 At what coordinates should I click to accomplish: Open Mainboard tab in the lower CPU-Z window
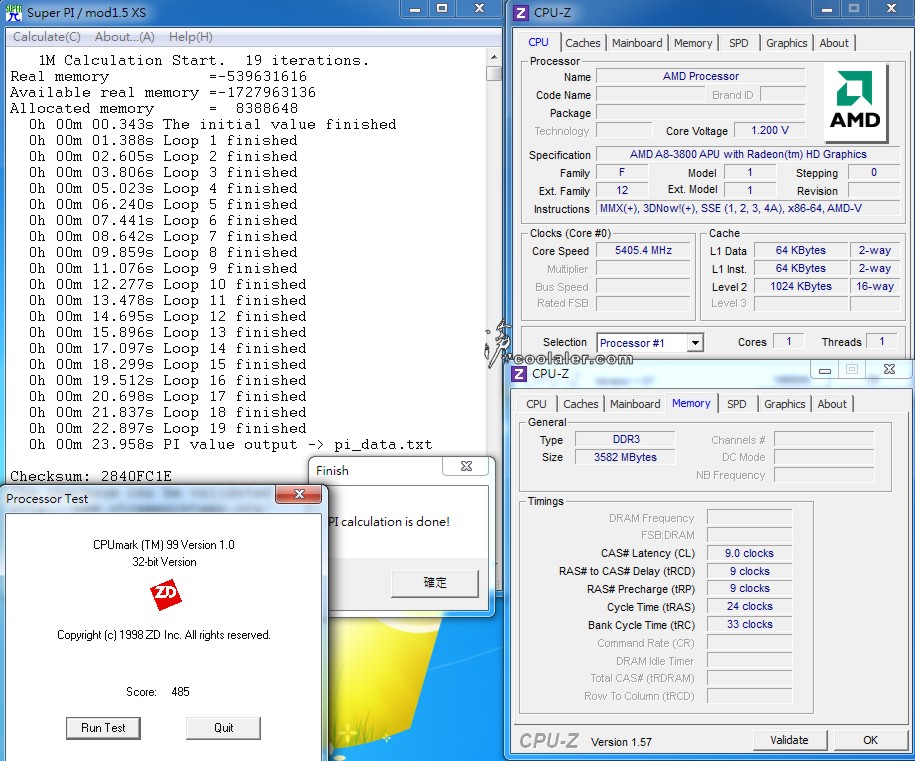click(635, 404)
